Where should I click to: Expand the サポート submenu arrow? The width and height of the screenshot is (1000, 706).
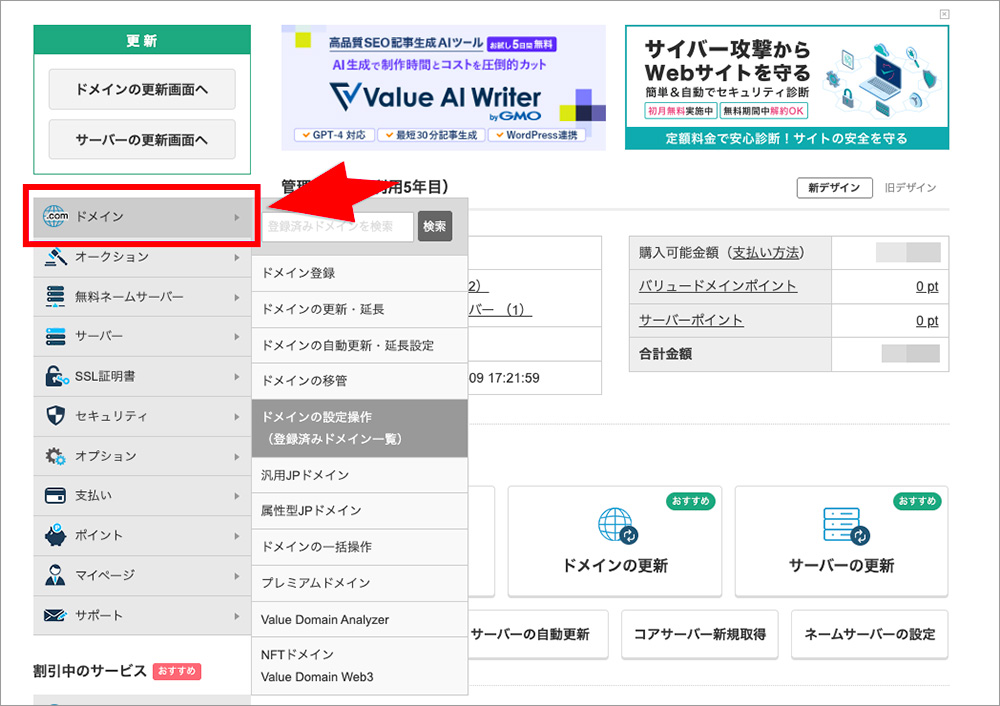tap(237, 616)
